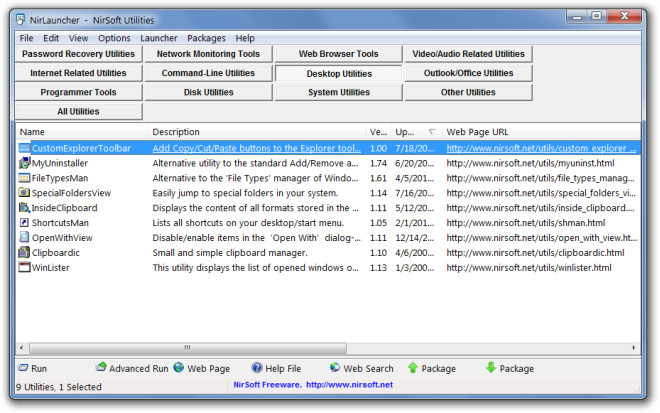The image size is (660, 413).
Task: Click the NirLauncher title bar icon
Action: (20, 20)
